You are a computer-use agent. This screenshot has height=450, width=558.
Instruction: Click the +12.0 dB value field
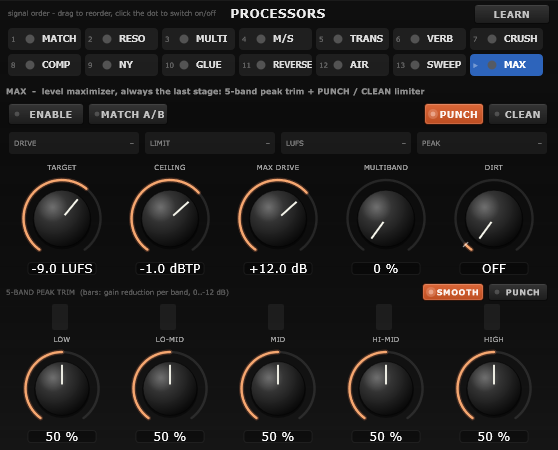pos(278,269)
